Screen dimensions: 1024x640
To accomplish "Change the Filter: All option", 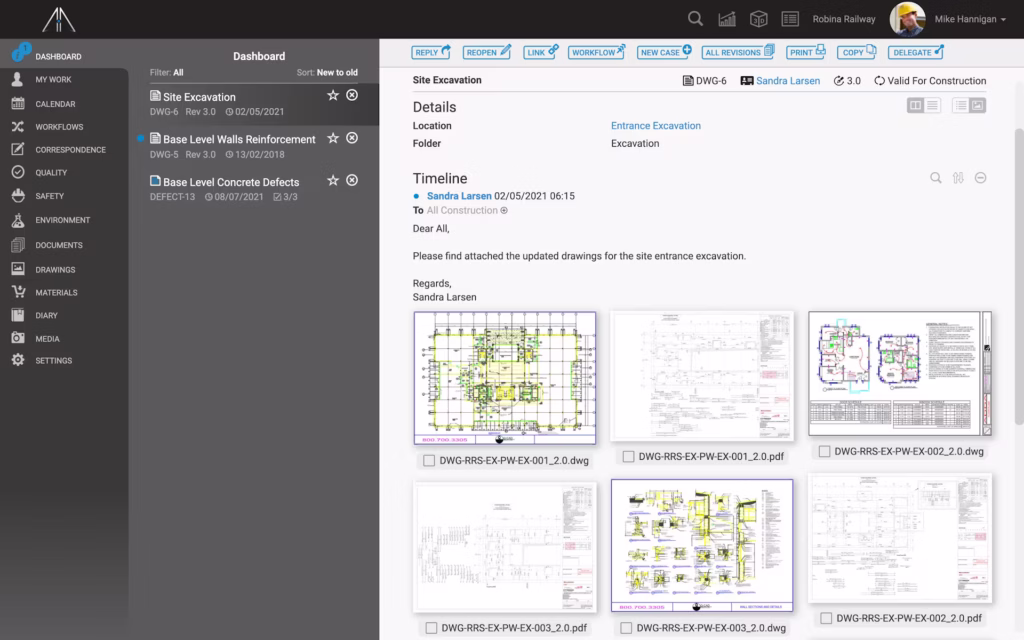I will point(167,72).
